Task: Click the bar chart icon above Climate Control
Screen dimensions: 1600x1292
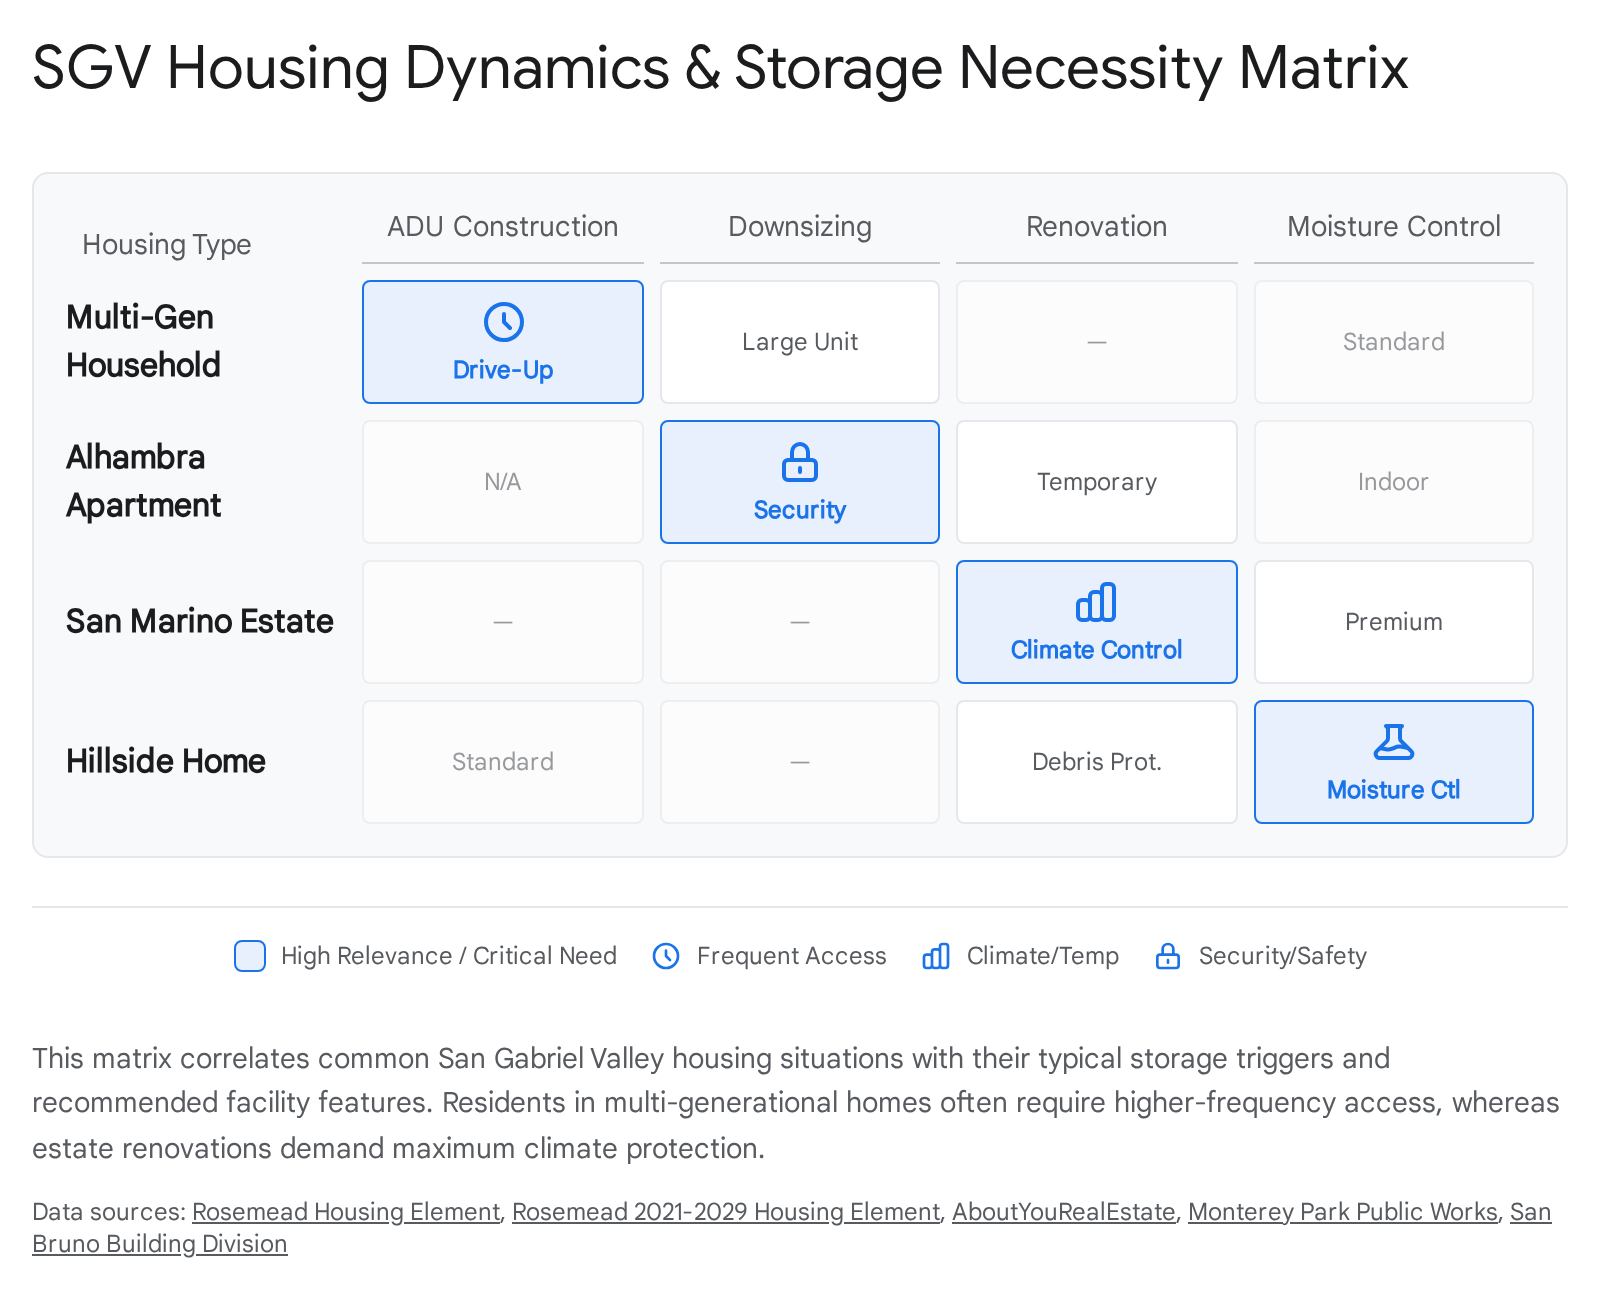Action: tap(1096, 602)
